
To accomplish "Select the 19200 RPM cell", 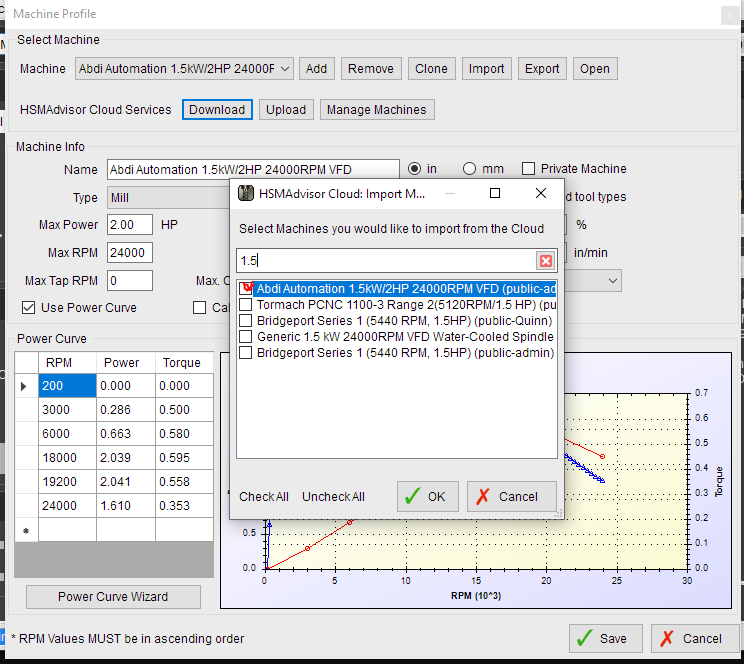I will pyautogui.click(x=67, y=482).
